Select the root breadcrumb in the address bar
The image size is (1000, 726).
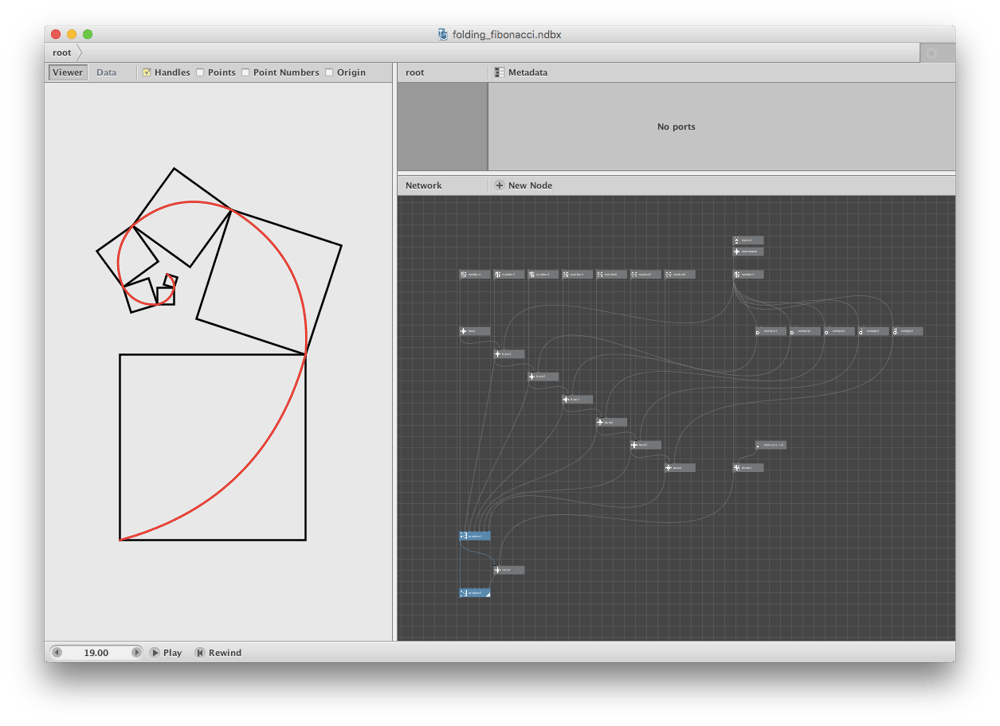[62, 53]
